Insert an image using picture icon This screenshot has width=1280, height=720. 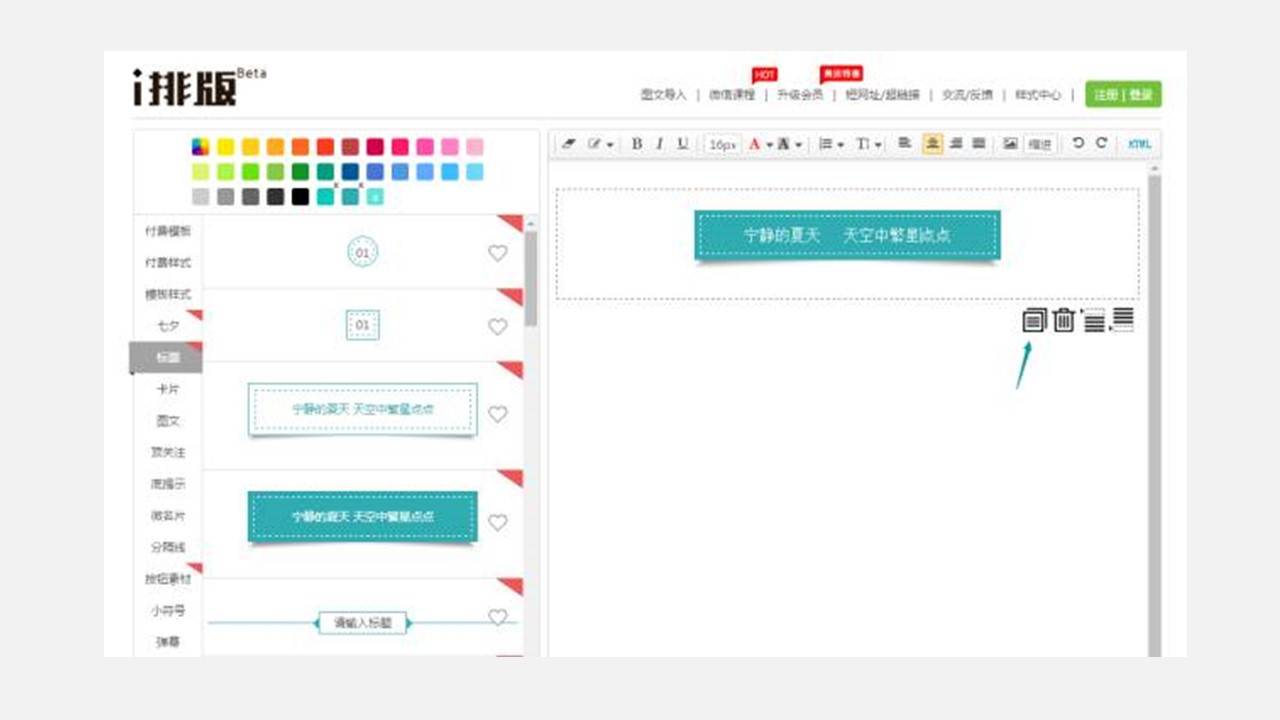click(1010, 143)
